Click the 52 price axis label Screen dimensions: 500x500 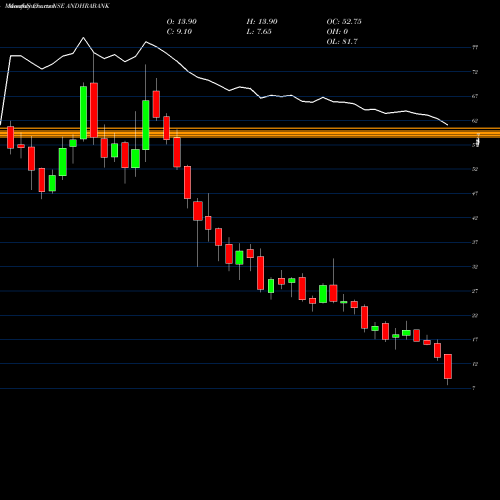coord(475,169)
